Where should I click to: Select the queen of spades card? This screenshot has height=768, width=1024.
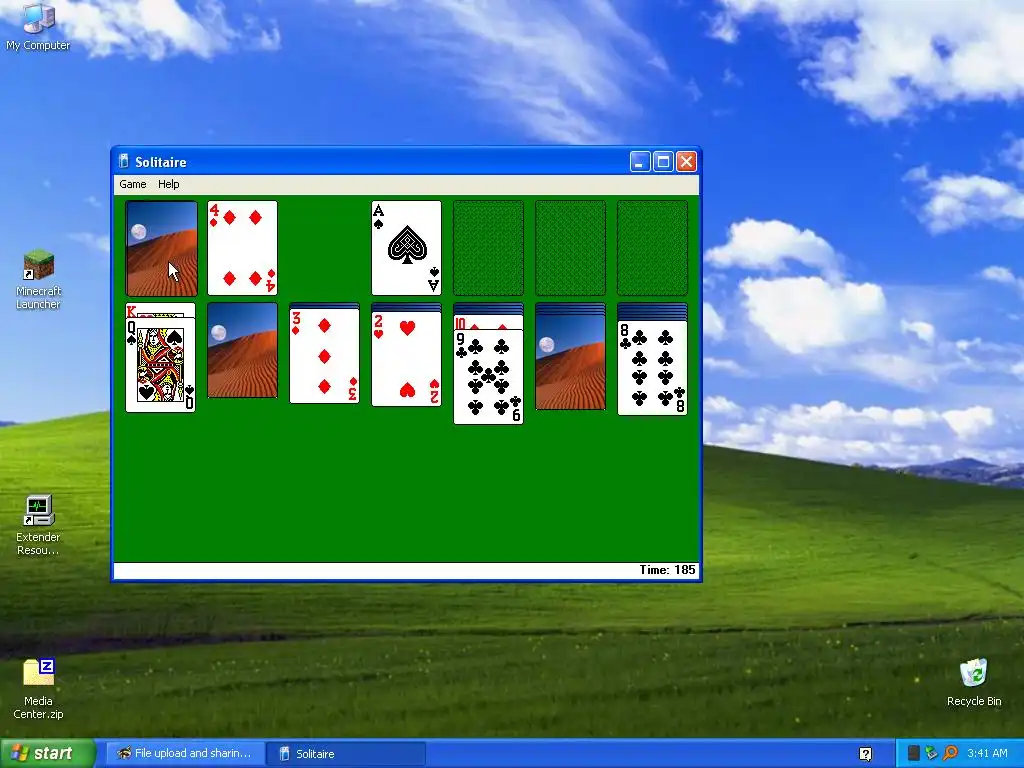[x=161, y=364]
